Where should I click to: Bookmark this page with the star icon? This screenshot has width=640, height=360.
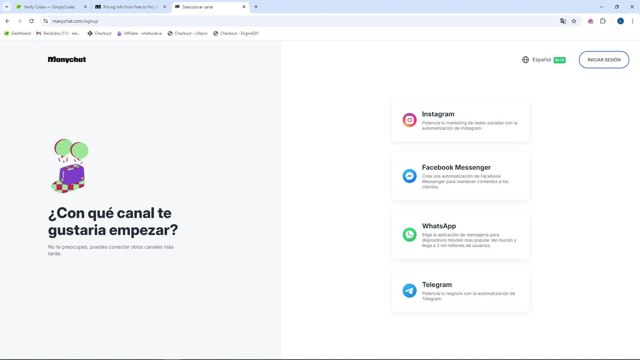pyautogui.click(x=574, y=21)
